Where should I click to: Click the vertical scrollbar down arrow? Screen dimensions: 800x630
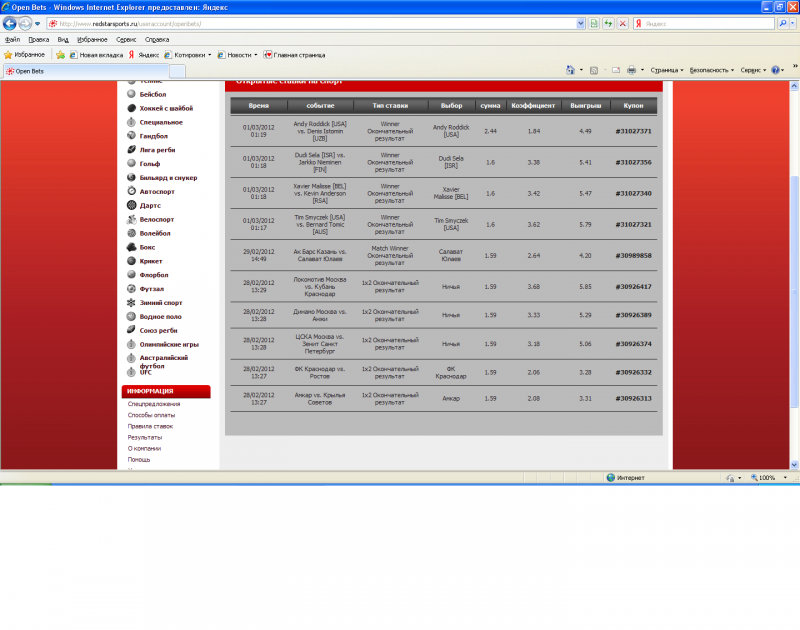click(x=794, y=465)
